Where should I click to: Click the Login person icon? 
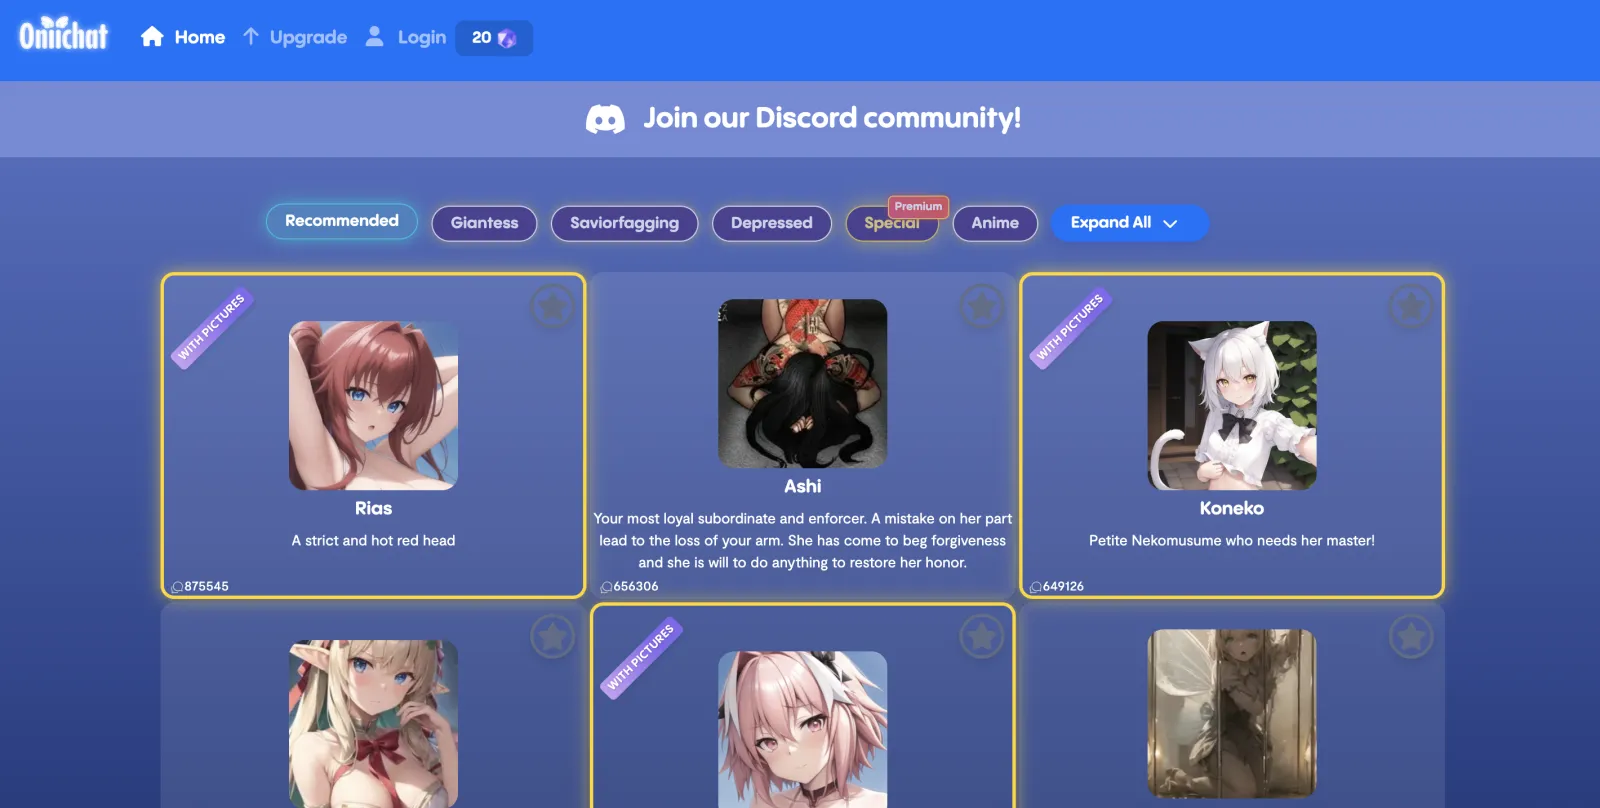[x=374, y=37]
